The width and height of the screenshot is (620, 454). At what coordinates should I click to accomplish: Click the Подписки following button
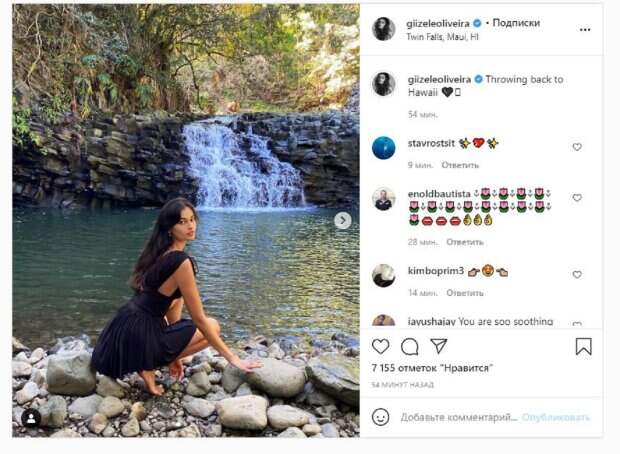(x=517, y=22)
